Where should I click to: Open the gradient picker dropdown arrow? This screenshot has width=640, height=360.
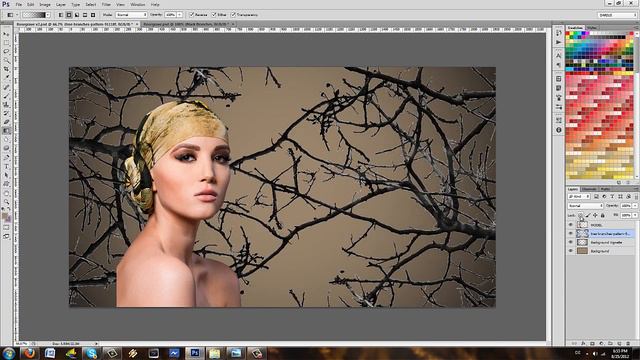[48, 15]
